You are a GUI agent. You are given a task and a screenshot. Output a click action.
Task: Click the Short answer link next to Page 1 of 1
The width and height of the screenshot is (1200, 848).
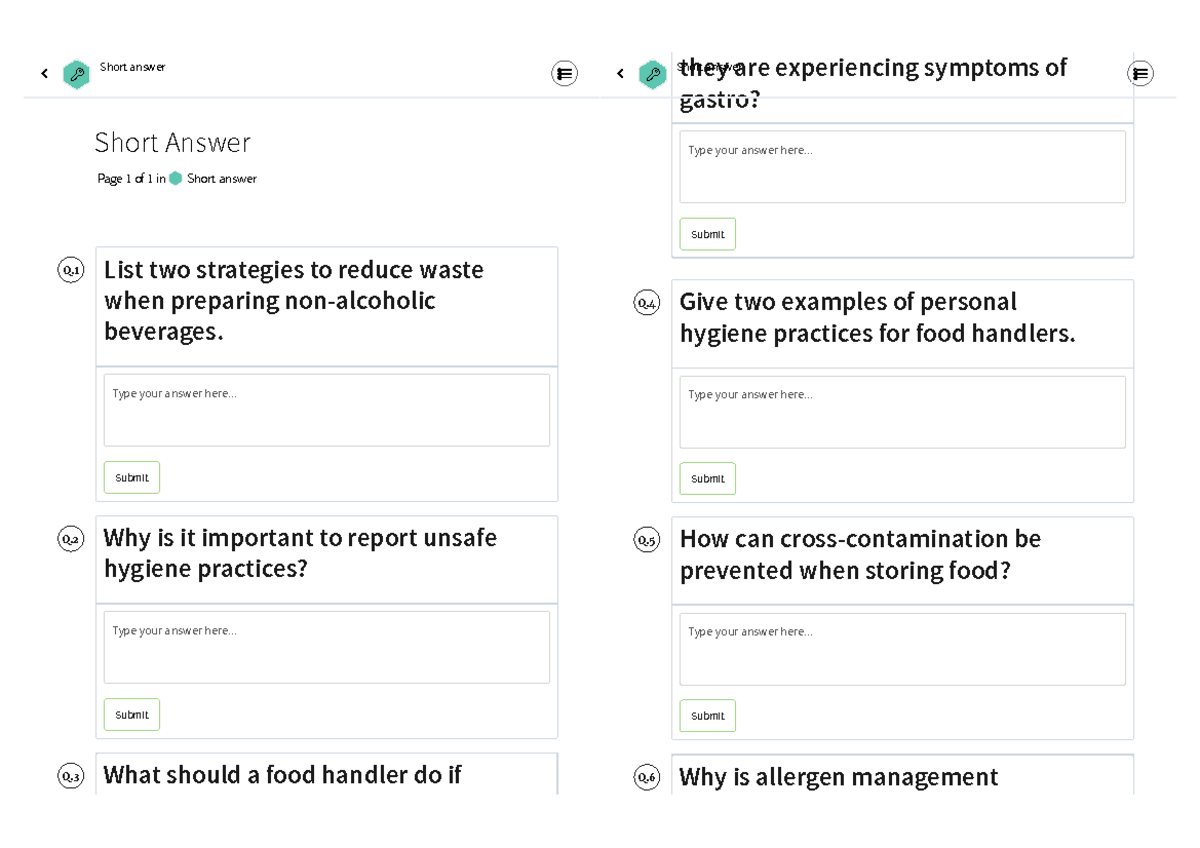(x=222, y=179)
